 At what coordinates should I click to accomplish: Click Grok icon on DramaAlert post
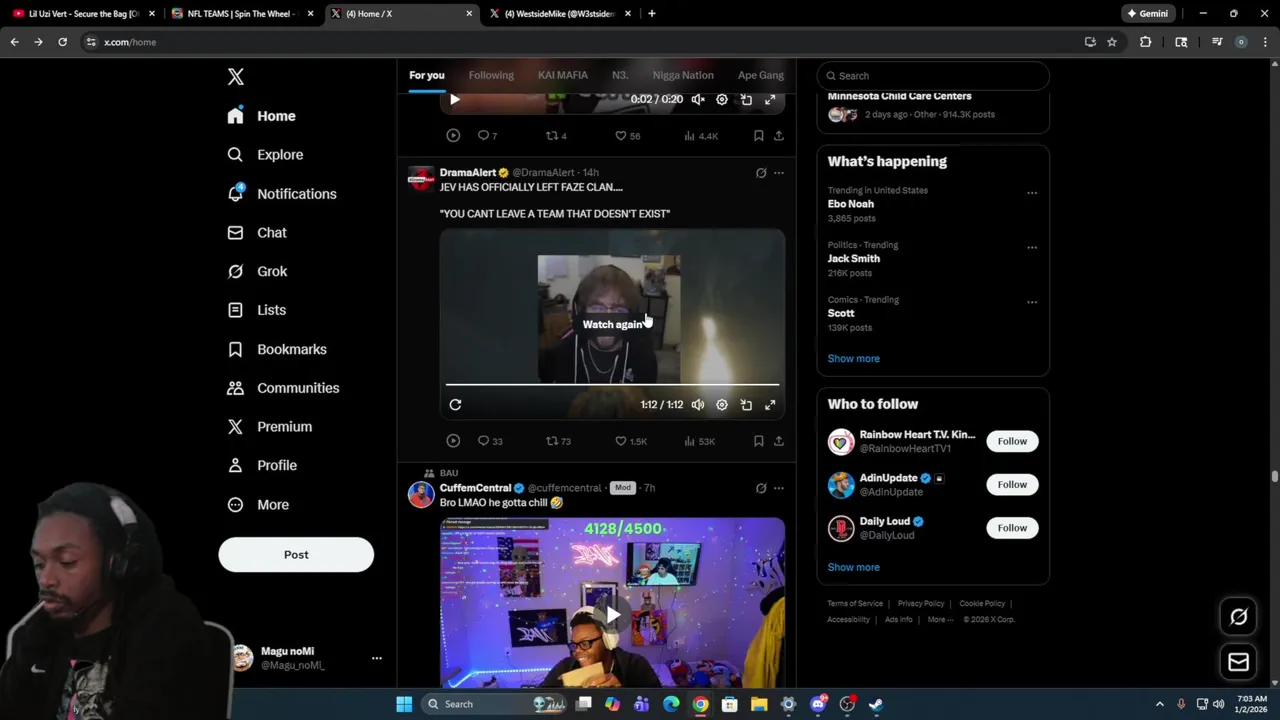coord(761,173)
